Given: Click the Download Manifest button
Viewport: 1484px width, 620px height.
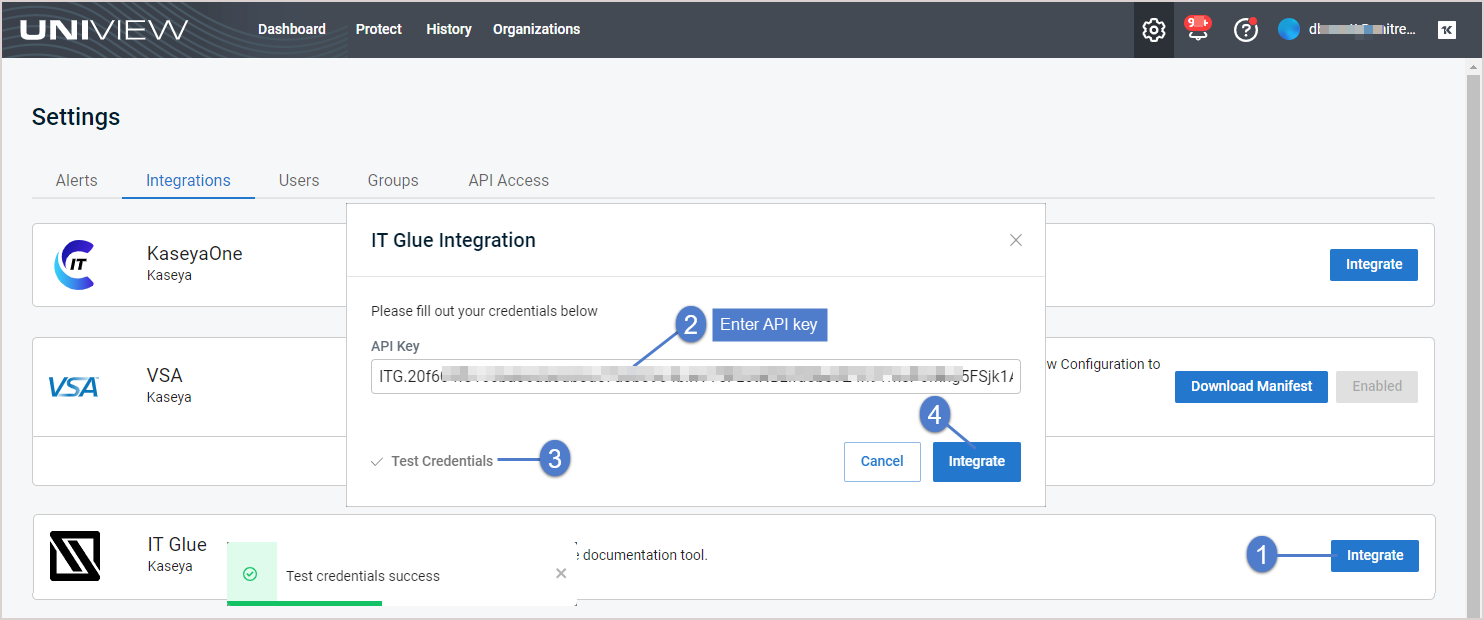Looking at the screenshot, I should point(1251,386).
